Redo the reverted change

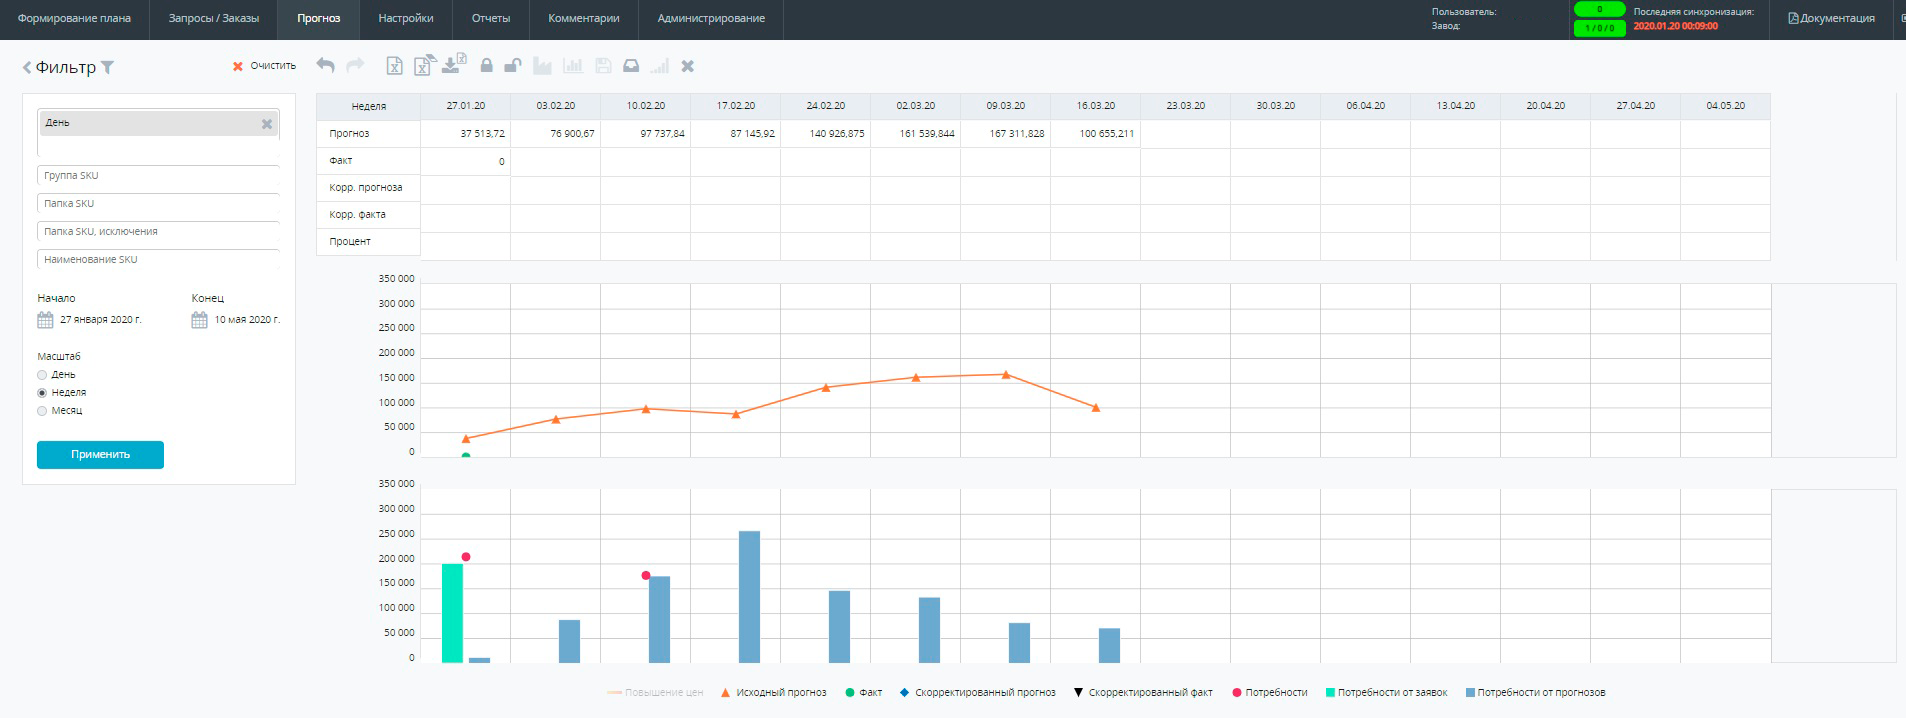pyautogui.click(x=355, y=65)
